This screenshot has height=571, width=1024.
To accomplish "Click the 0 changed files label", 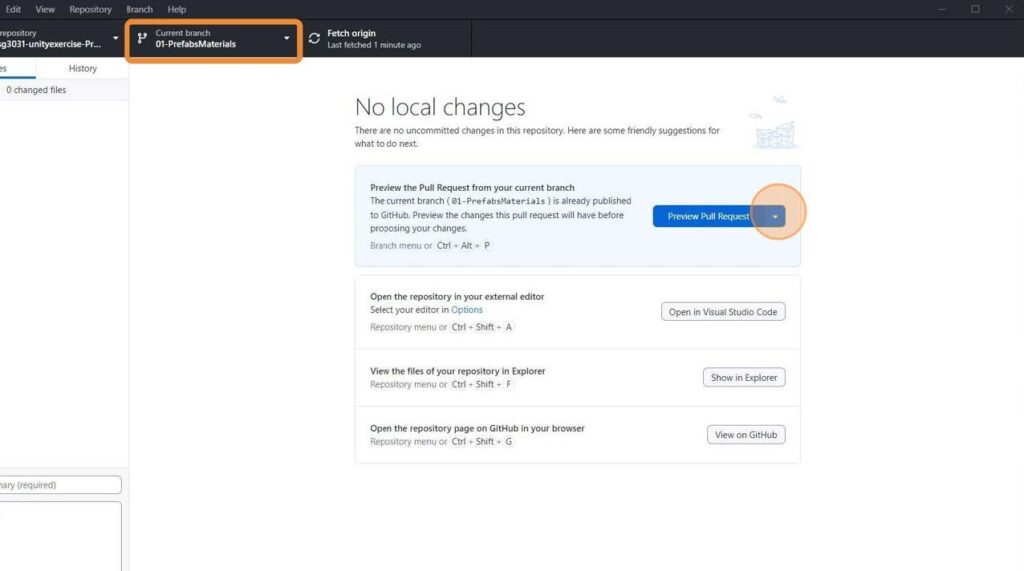I will pos(36,90).
